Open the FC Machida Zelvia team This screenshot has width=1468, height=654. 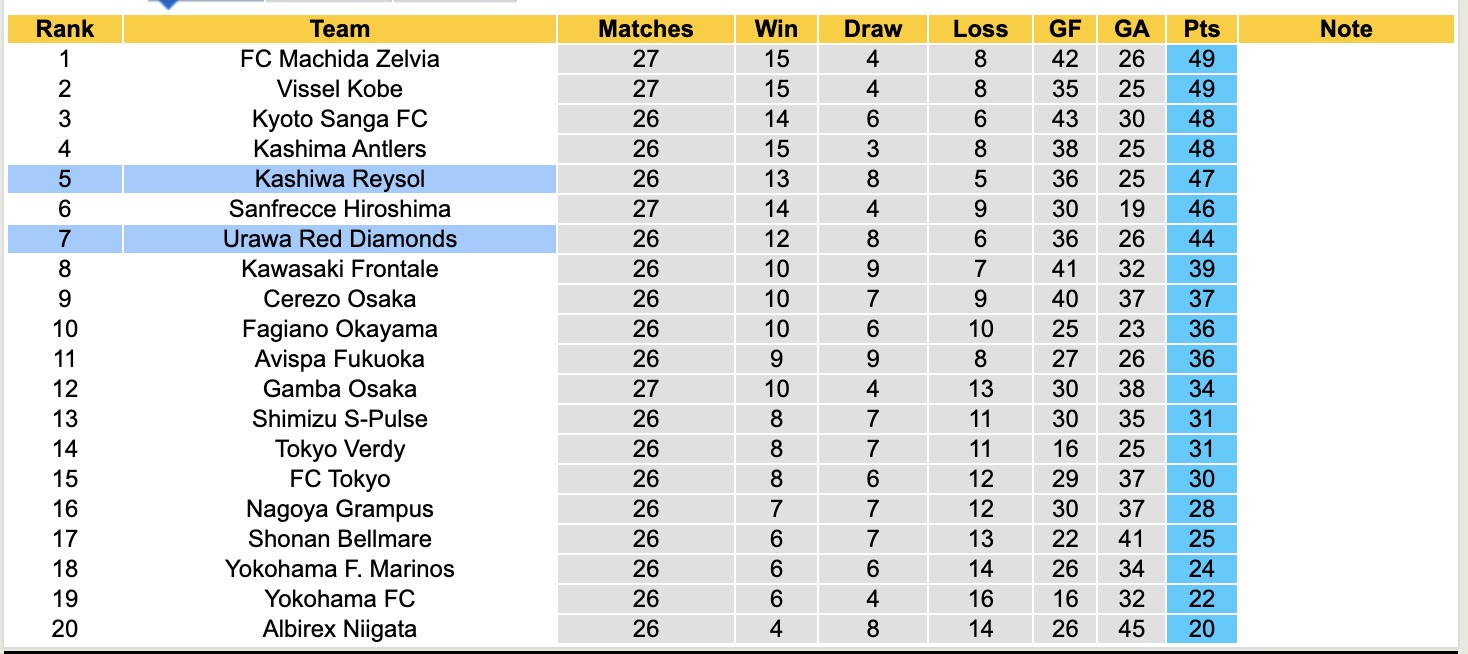[x=340, y=59]
